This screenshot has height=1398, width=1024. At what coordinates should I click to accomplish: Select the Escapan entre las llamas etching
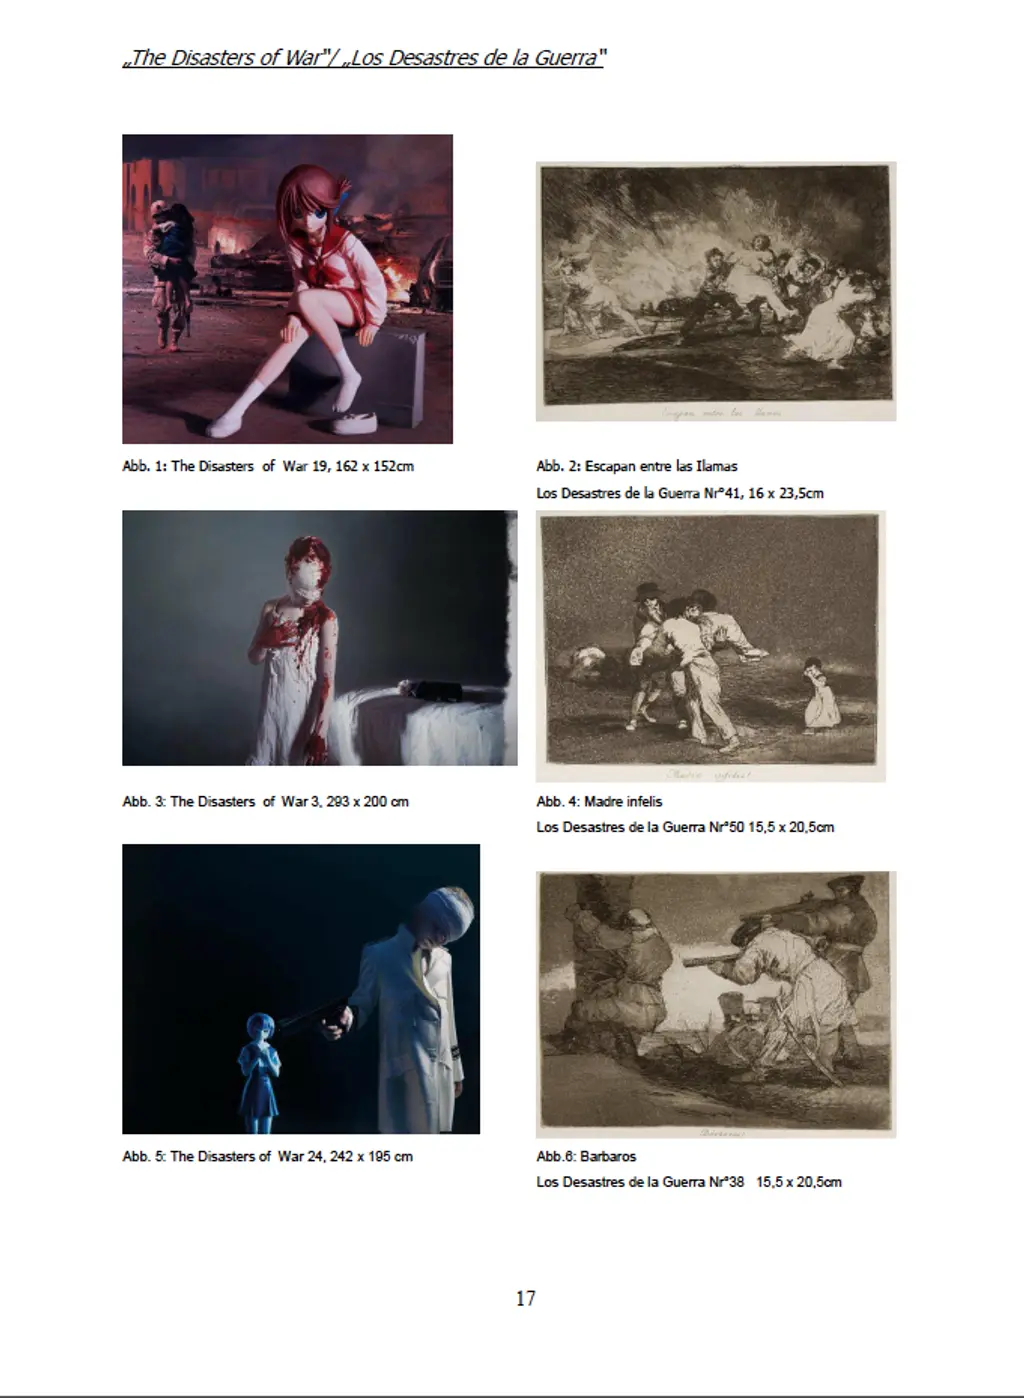[716, 292]
